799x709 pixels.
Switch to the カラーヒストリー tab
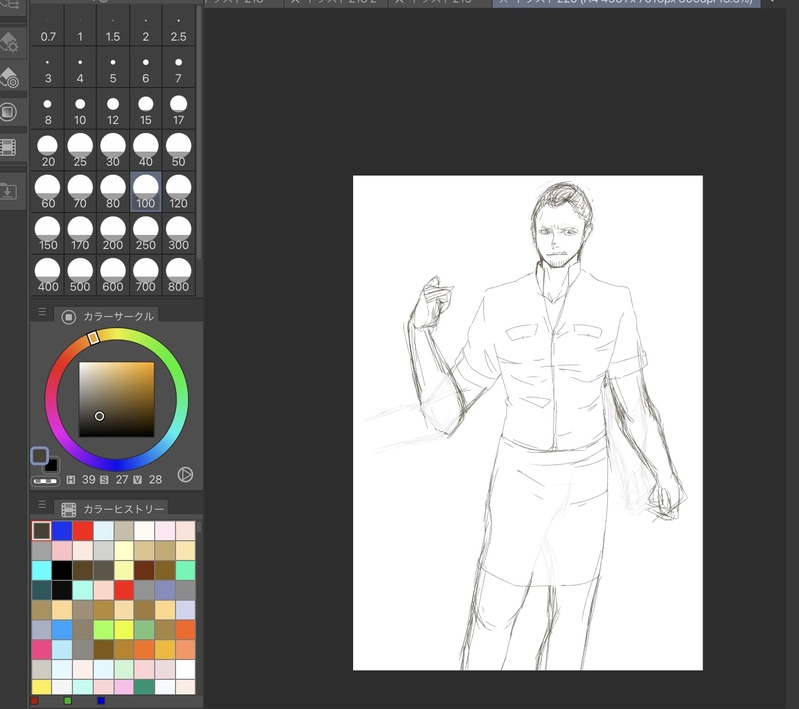[x=124, y=509]
